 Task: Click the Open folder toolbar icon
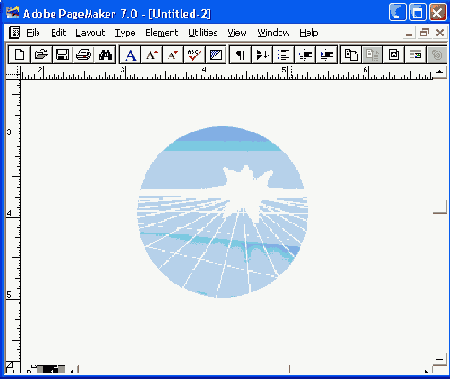coord(41,55)
